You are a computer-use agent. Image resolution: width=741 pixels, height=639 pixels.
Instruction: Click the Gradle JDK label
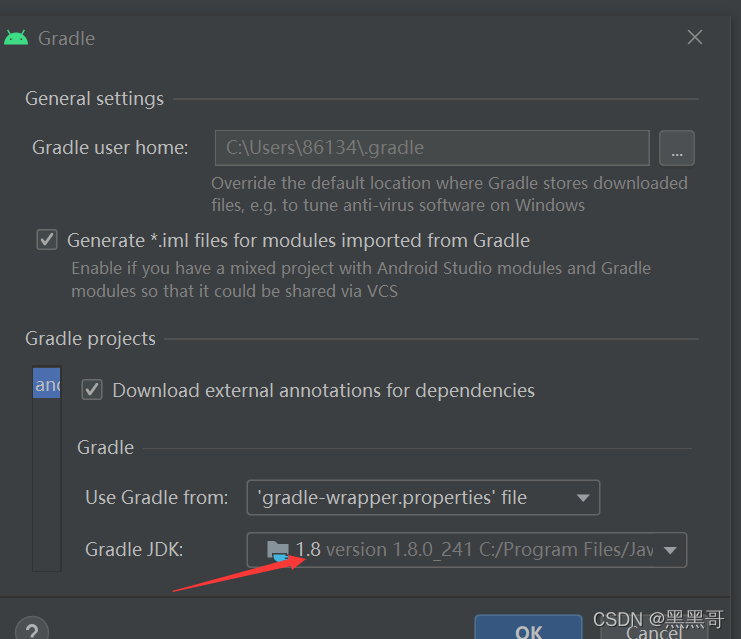tap(134, 550)
